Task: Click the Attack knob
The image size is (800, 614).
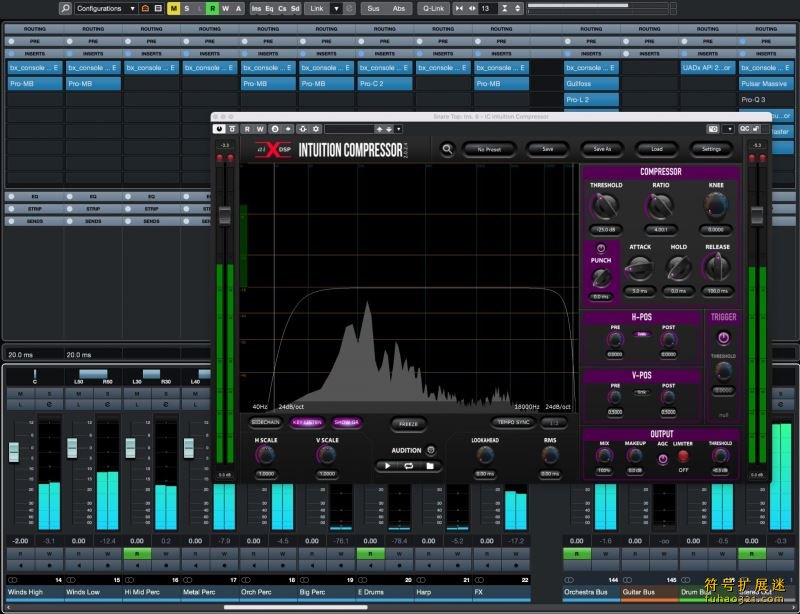Action: tap(639, 267)
